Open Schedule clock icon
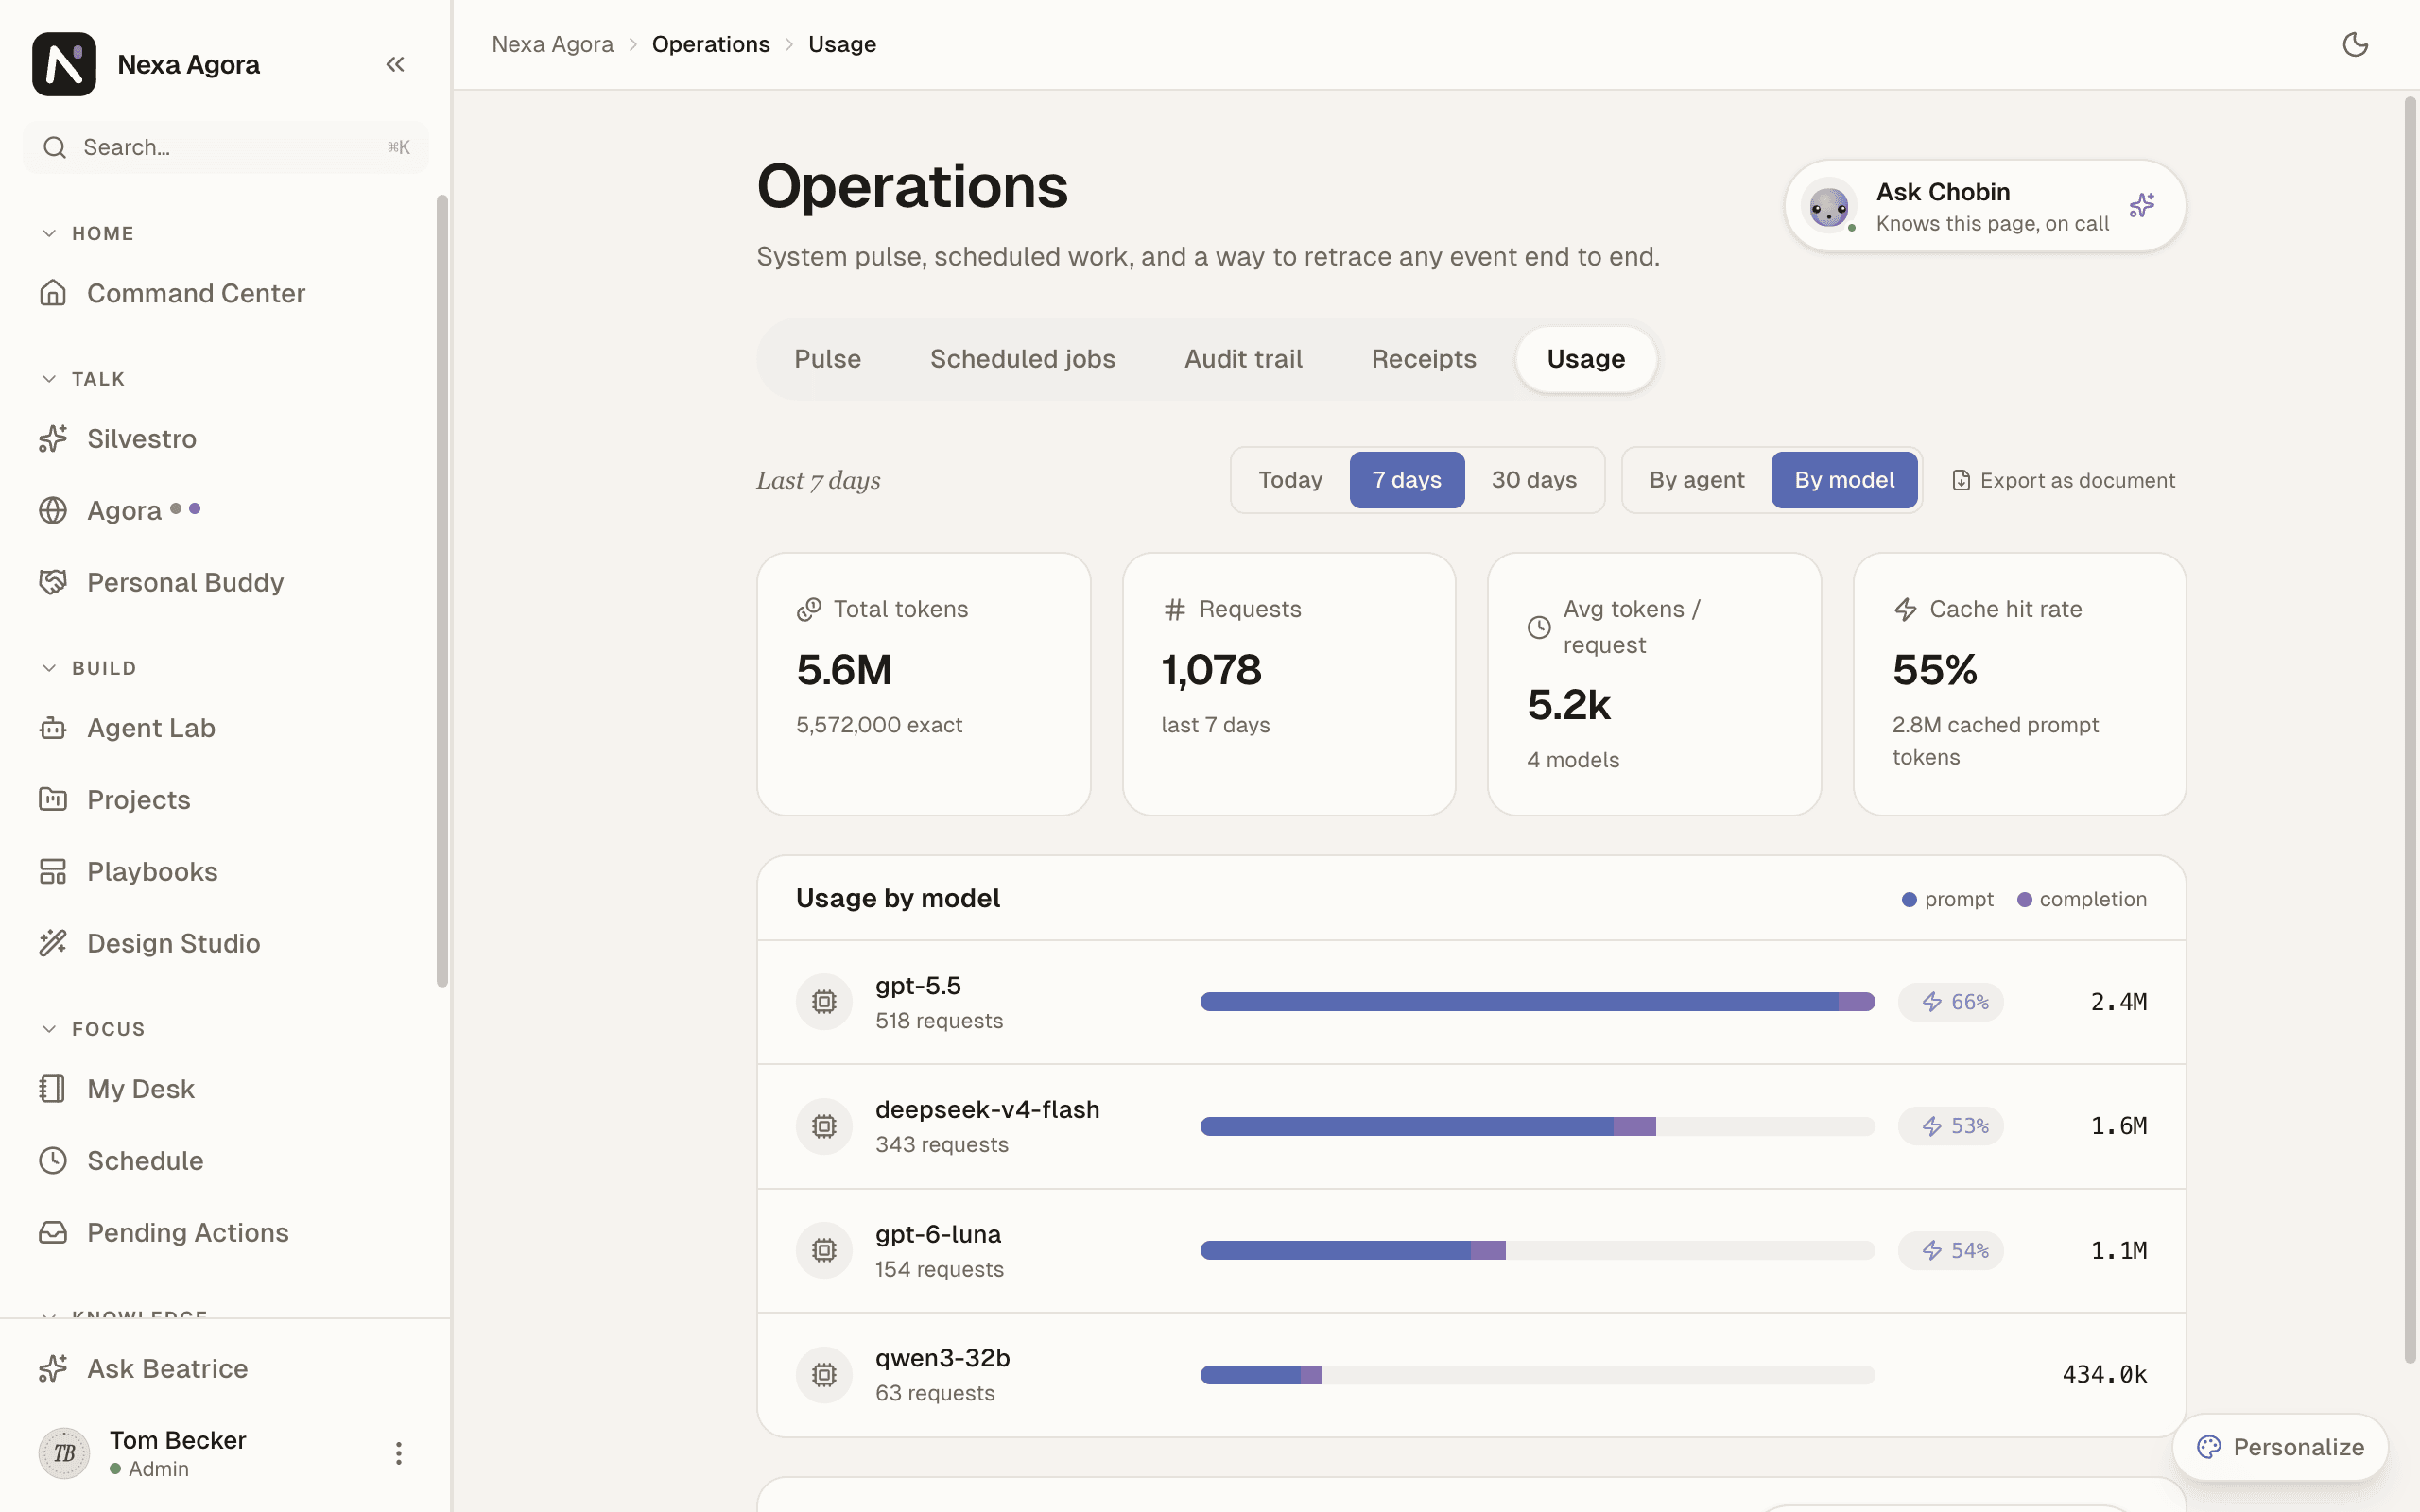The height and width of the screenshot is (1512, 2420). point(53,1160)
